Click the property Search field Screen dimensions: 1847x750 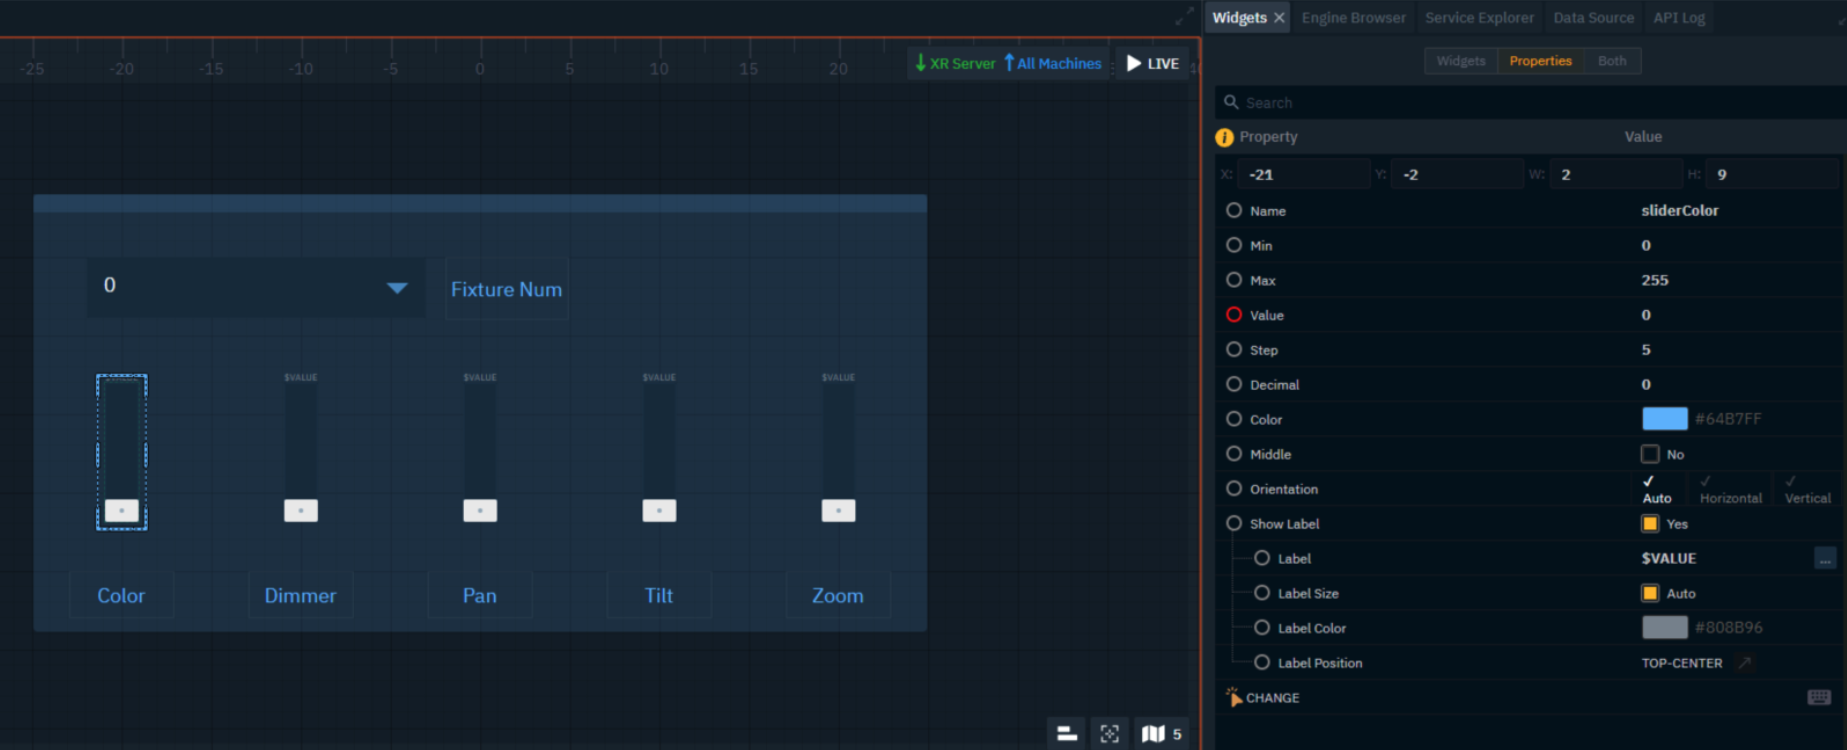click(1530, 103)
